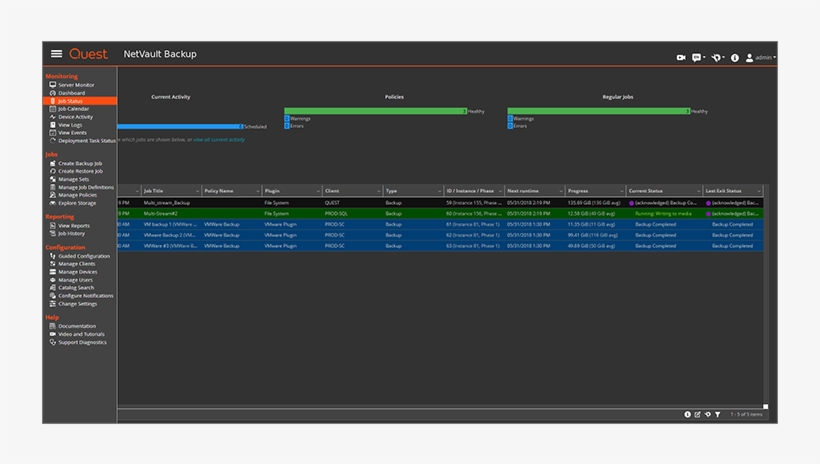Image resolution: width=820 pixels, height=464 pixels.
Task: Toggle the Policies Warnings filter box
Action: [287, 119]
